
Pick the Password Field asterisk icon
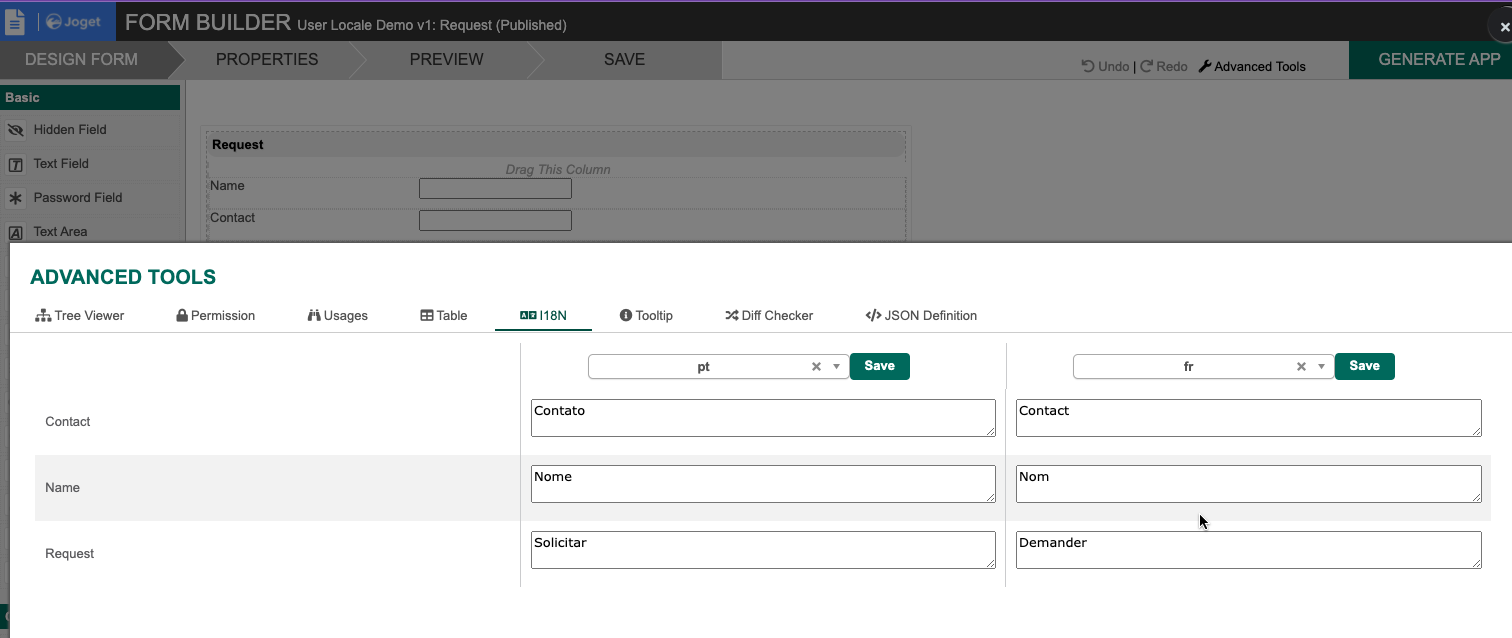[x=15, y=198]
